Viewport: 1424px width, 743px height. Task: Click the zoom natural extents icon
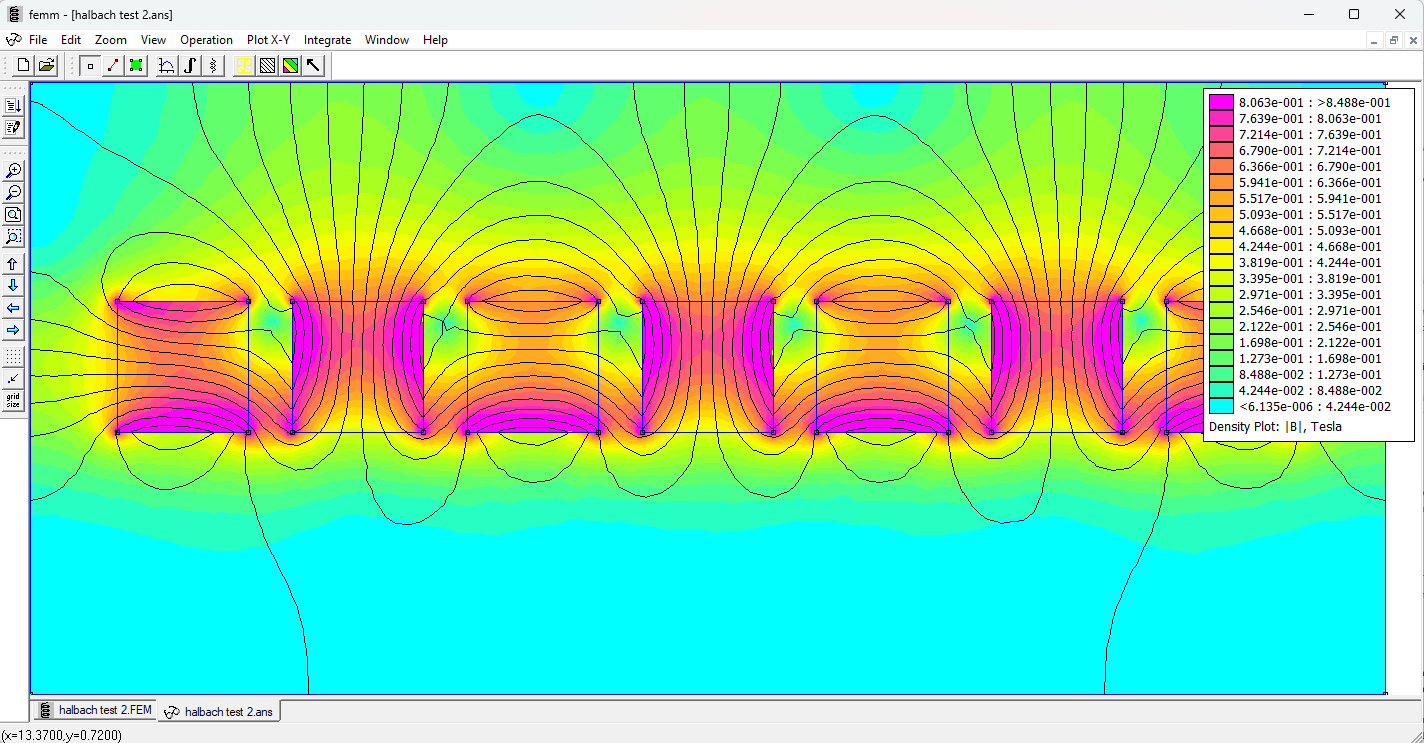coord(13,215)
